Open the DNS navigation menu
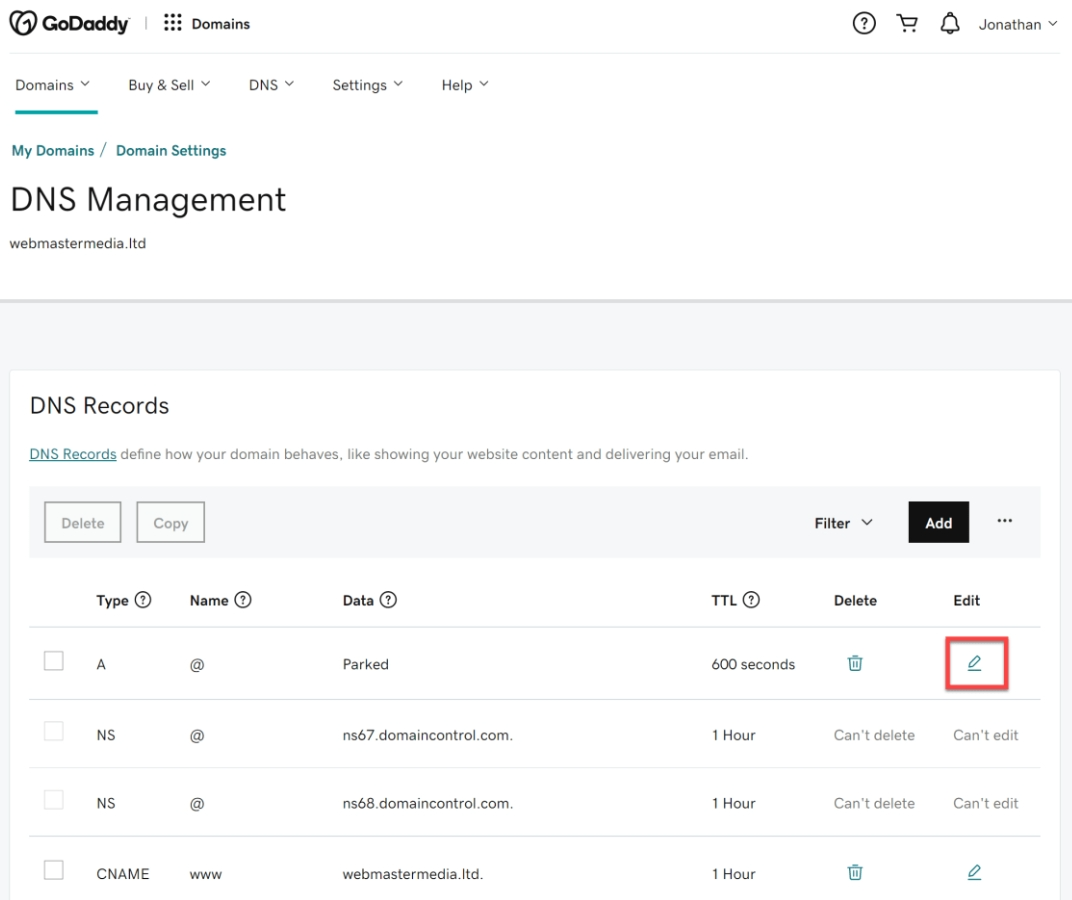This screenshot has width=1072, height=900. pos(271,85)
